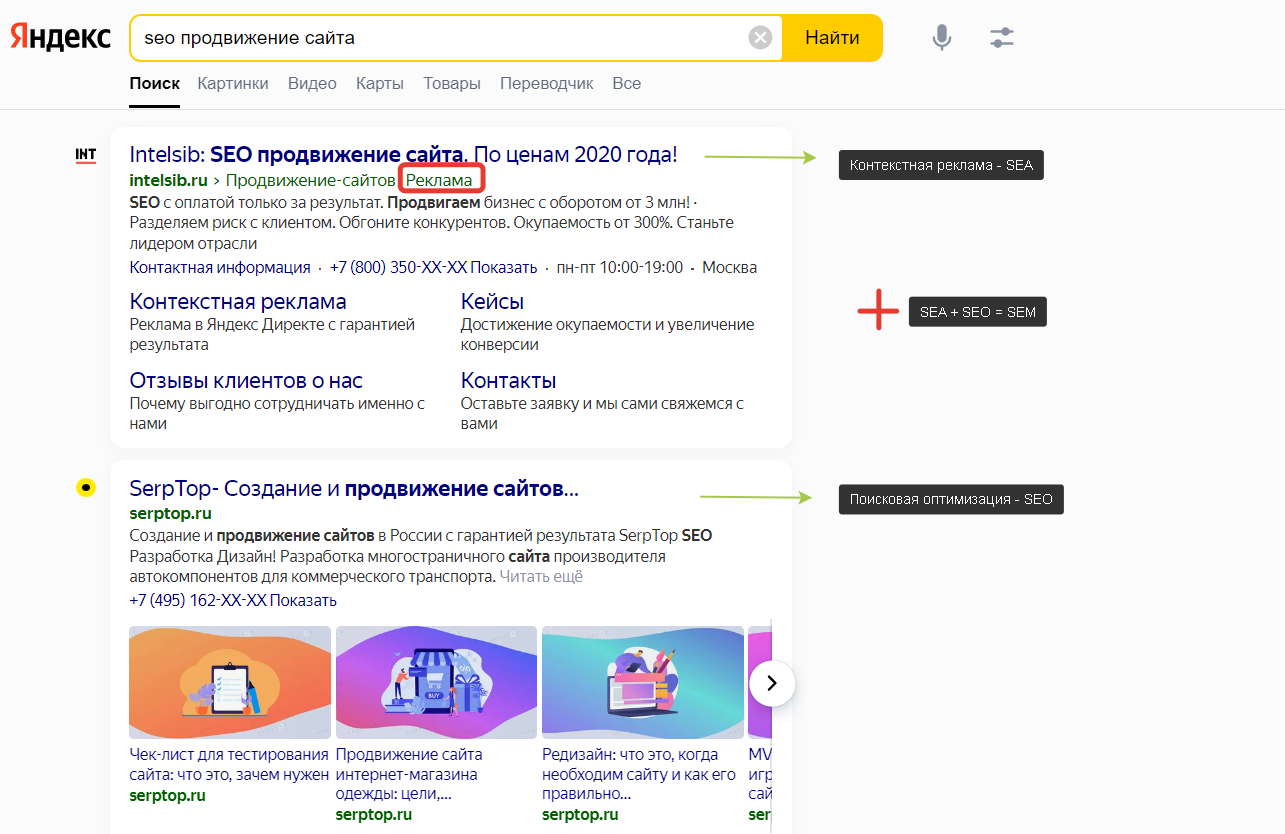Click the carousel next arrow on SerpTop images
1285x834 pixels.
[771, 683]
